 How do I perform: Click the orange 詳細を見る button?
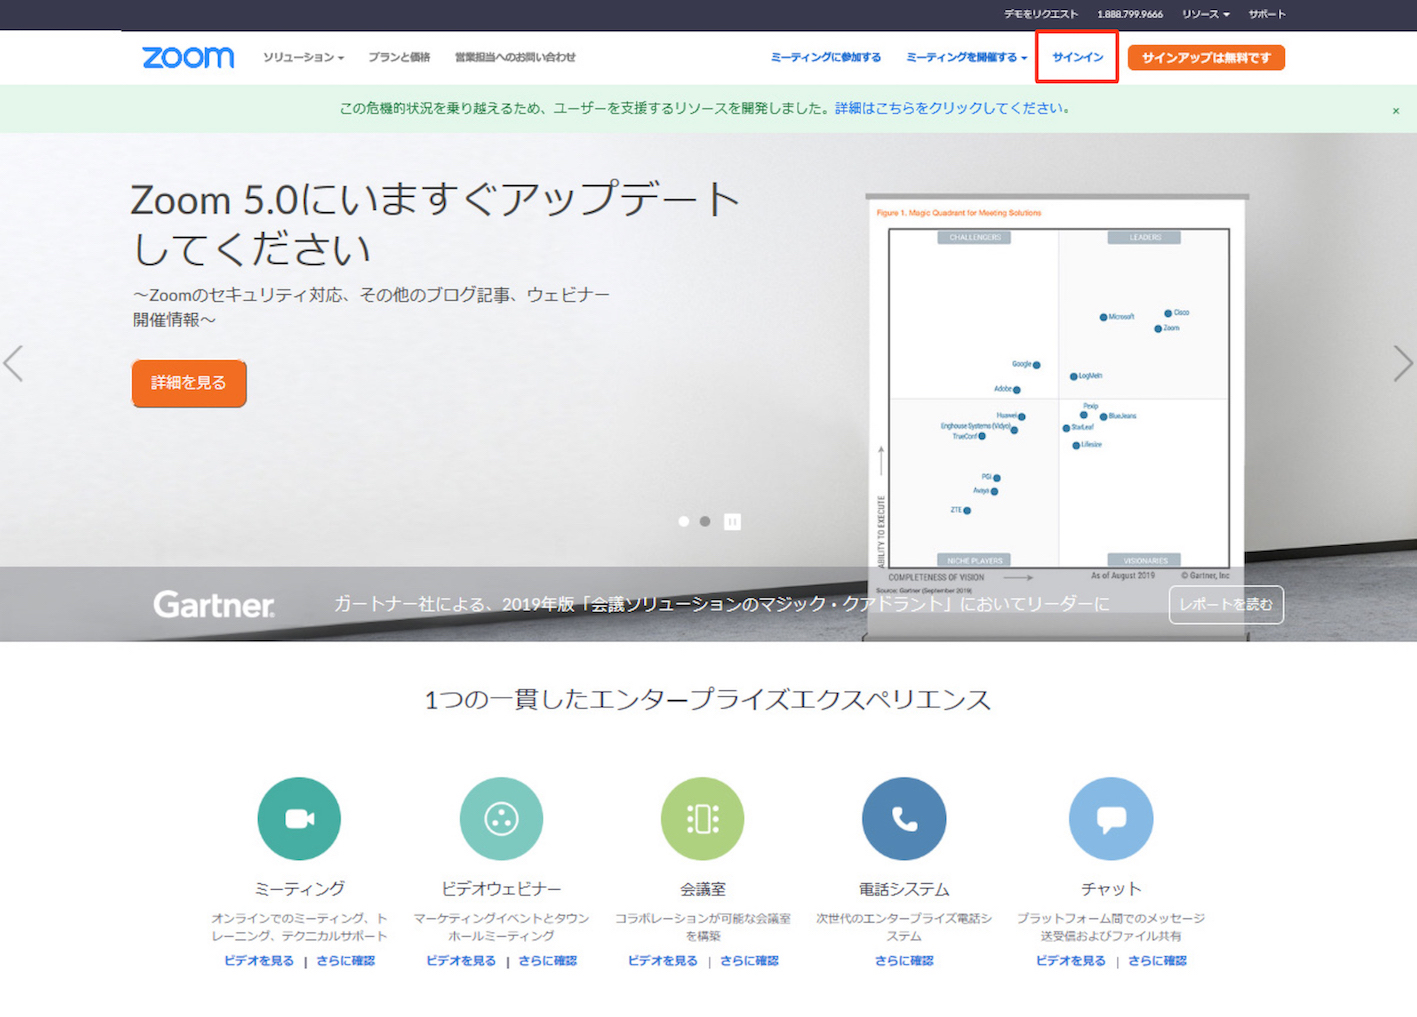(189, 383)
